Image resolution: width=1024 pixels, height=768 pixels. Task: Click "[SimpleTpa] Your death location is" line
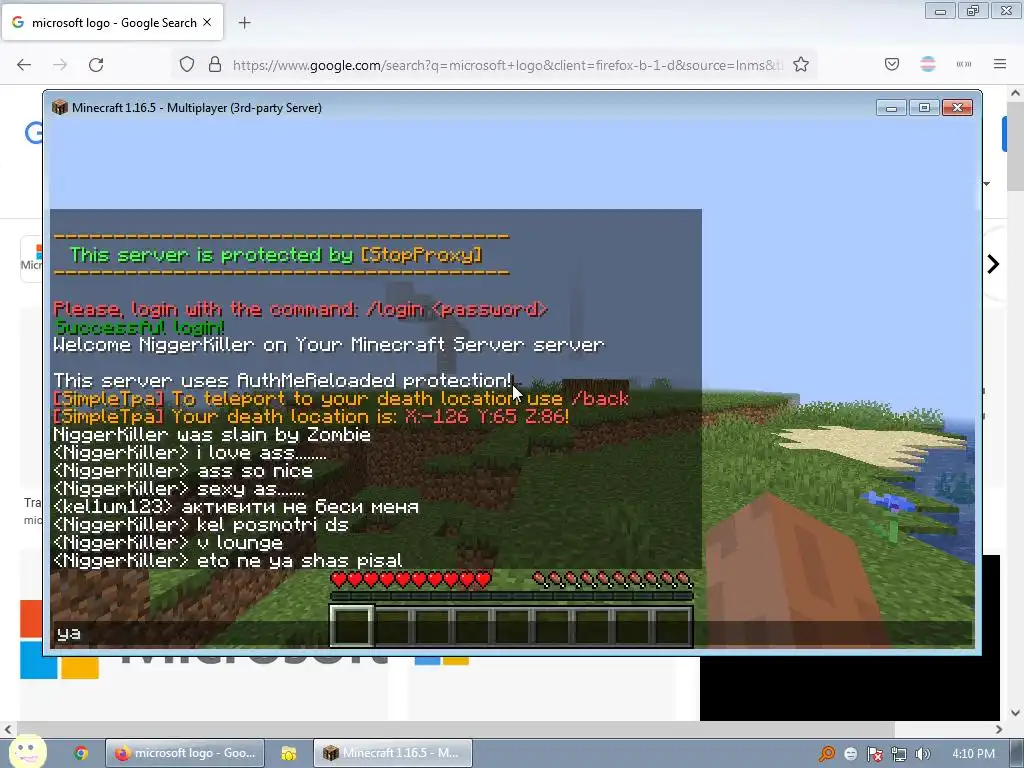tap(311, 416)
